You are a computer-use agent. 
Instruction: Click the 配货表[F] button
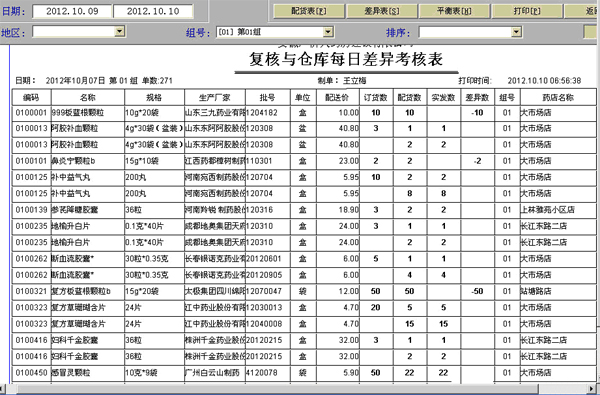pyautogui.click(x=309, y=11)
